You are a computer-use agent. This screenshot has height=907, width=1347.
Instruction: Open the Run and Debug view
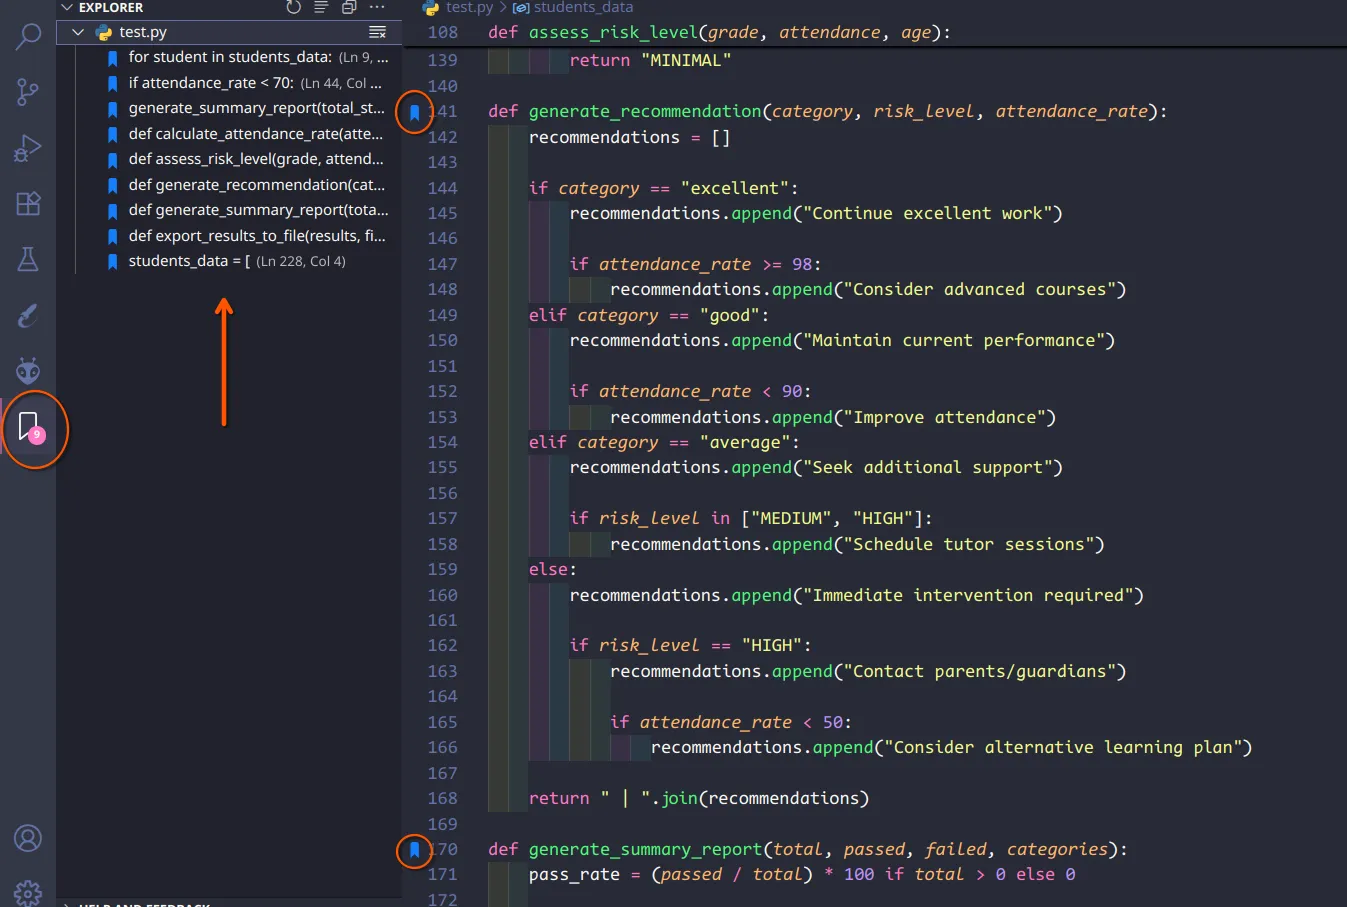[28, 148]
